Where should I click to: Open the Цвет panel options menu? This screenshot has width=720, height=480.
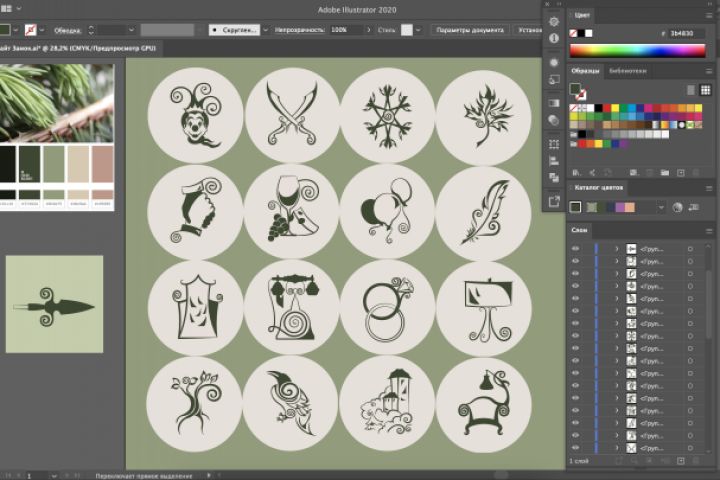coord(709,15)
